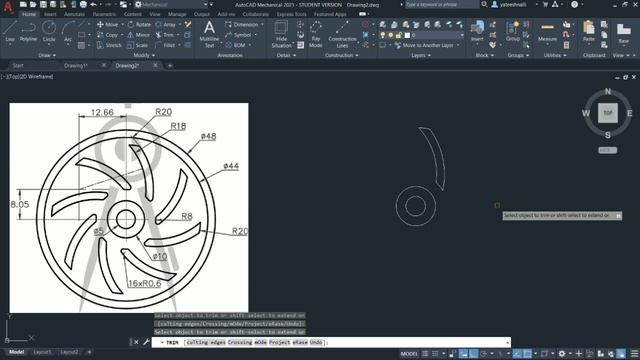Switch to the Drawing1 file tab
The image size is (640, 360).
76,65
